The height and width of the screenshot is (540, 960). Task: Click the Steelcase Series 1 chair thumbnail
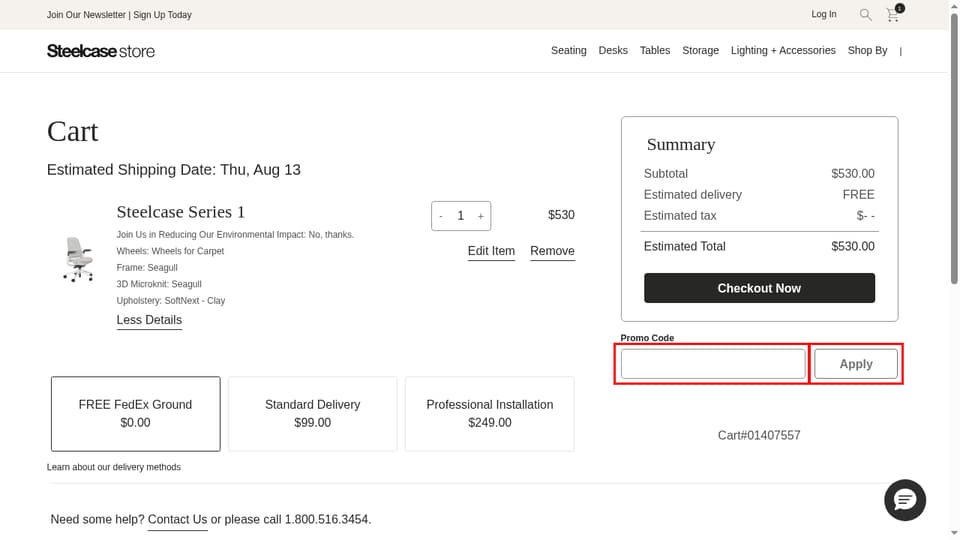78,260
